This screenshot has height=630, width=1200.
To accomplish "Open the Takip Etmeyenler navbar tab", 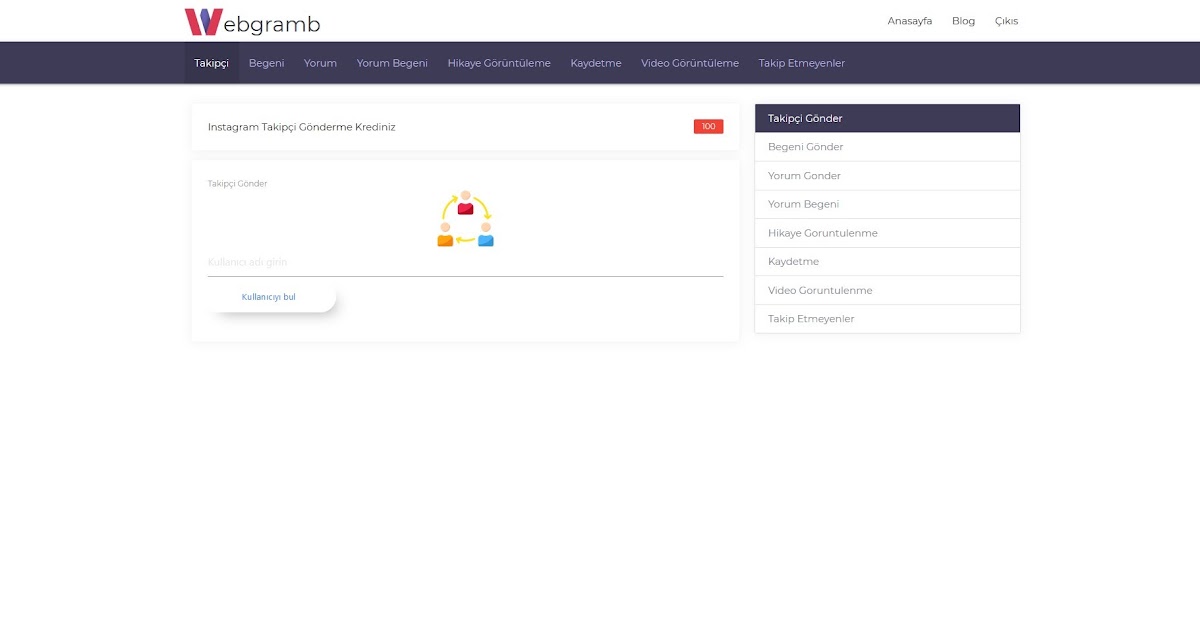I will [x=802, y=63].
